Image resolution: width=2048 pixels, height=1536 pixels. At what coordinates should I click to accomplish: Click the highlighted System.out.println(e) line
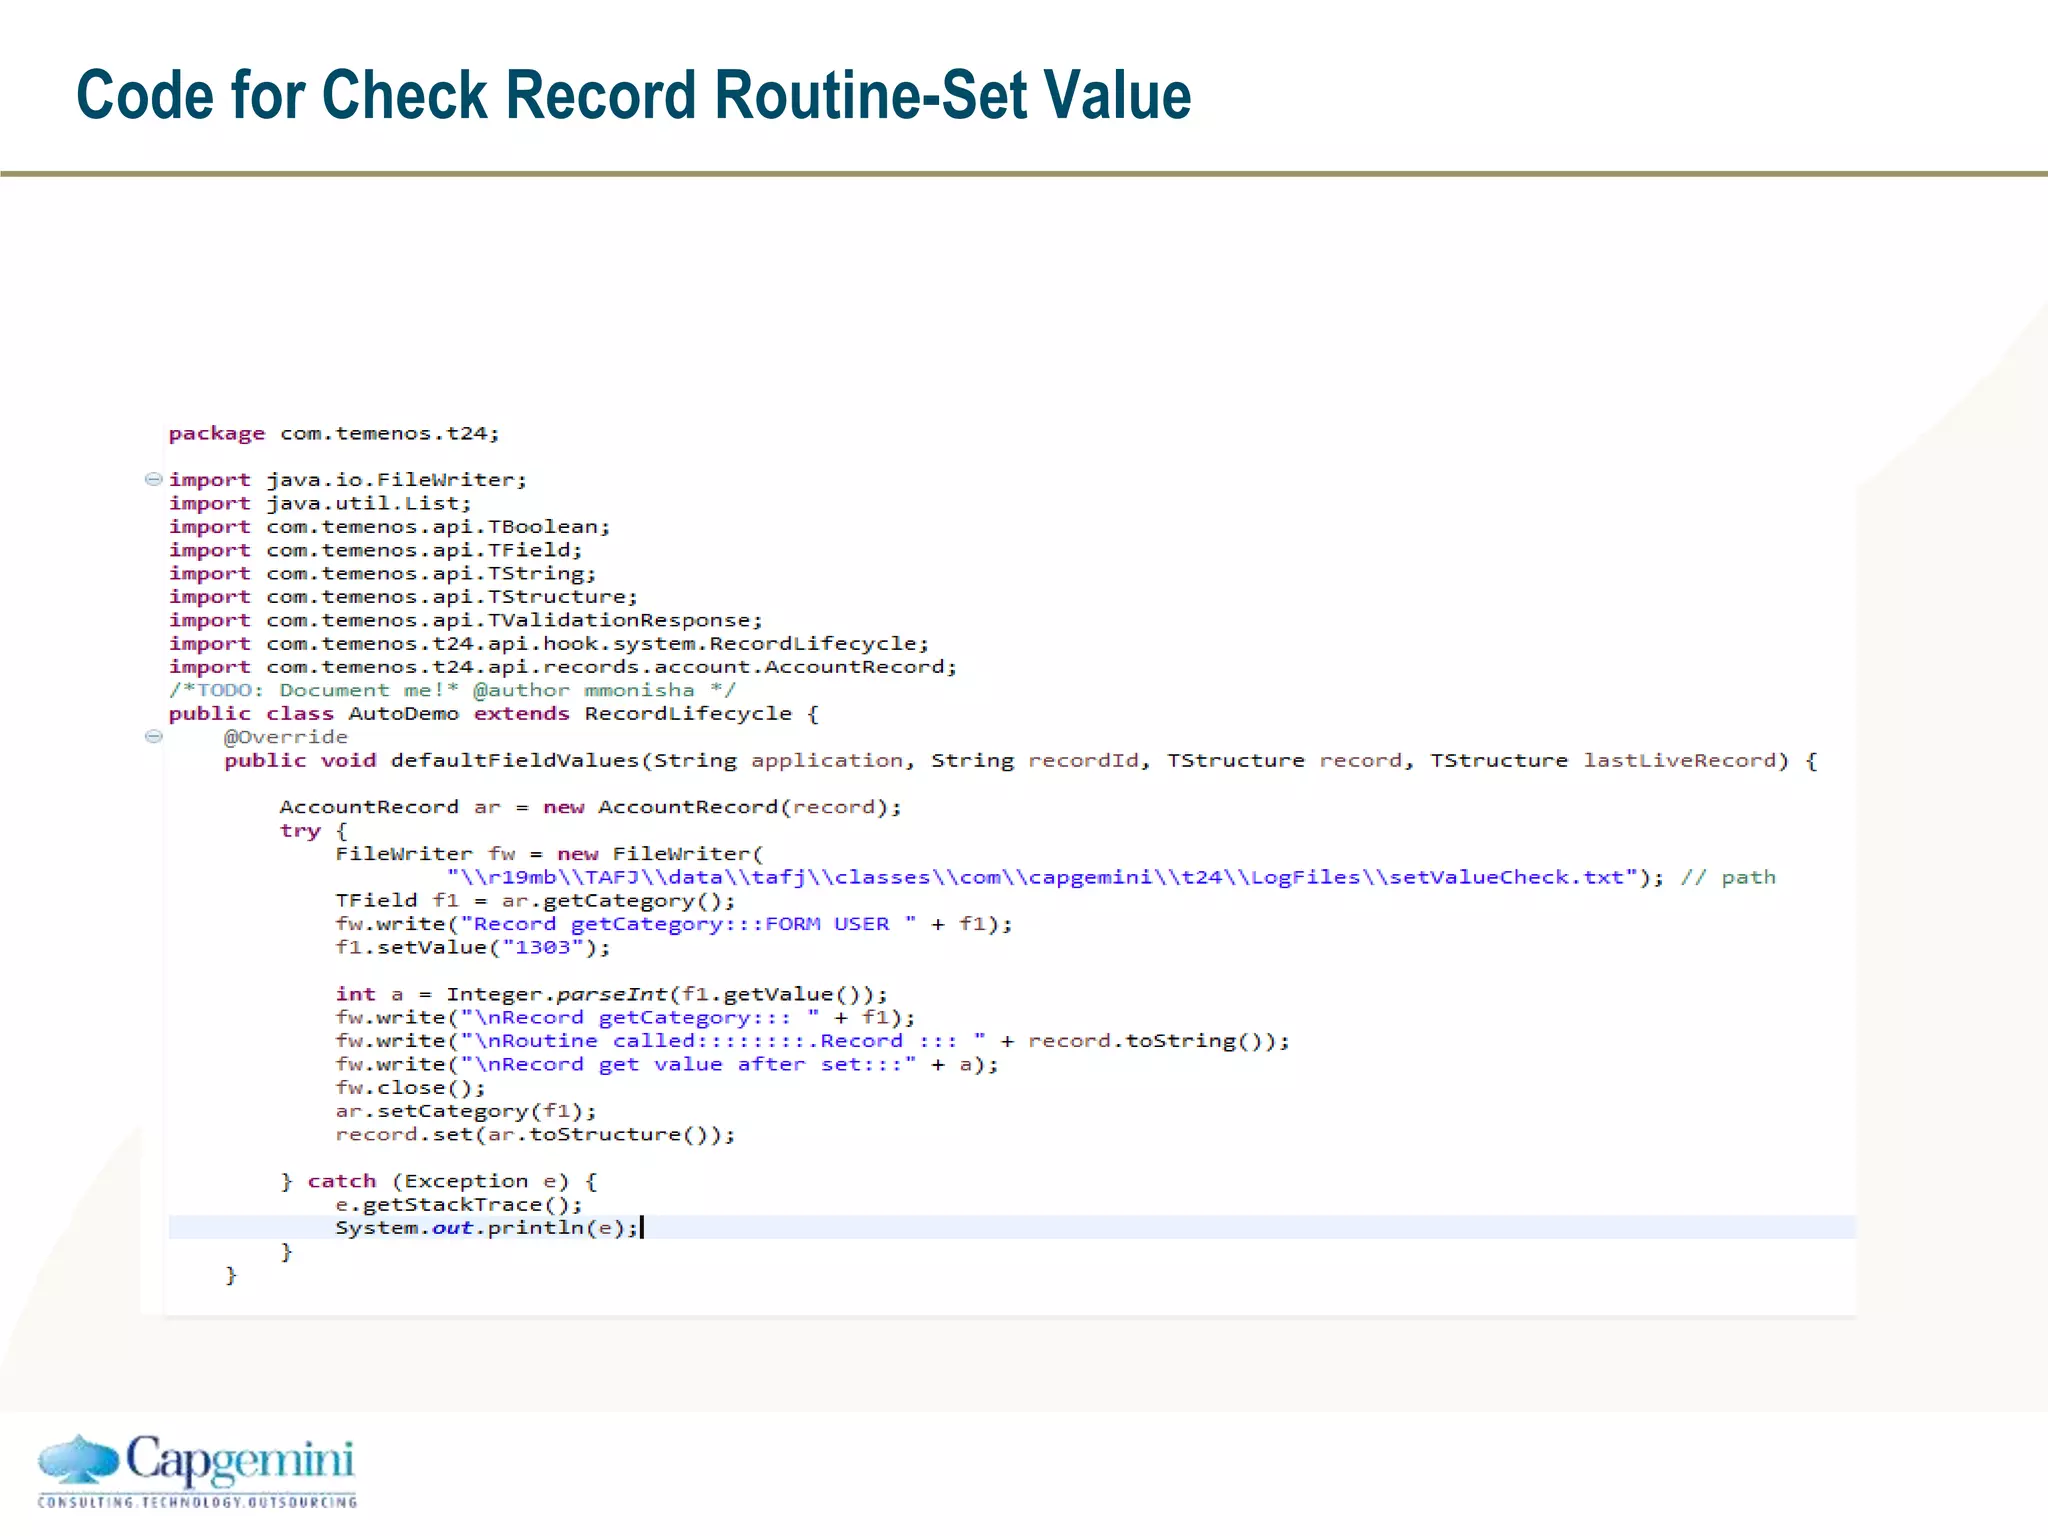coord(486,1228)
